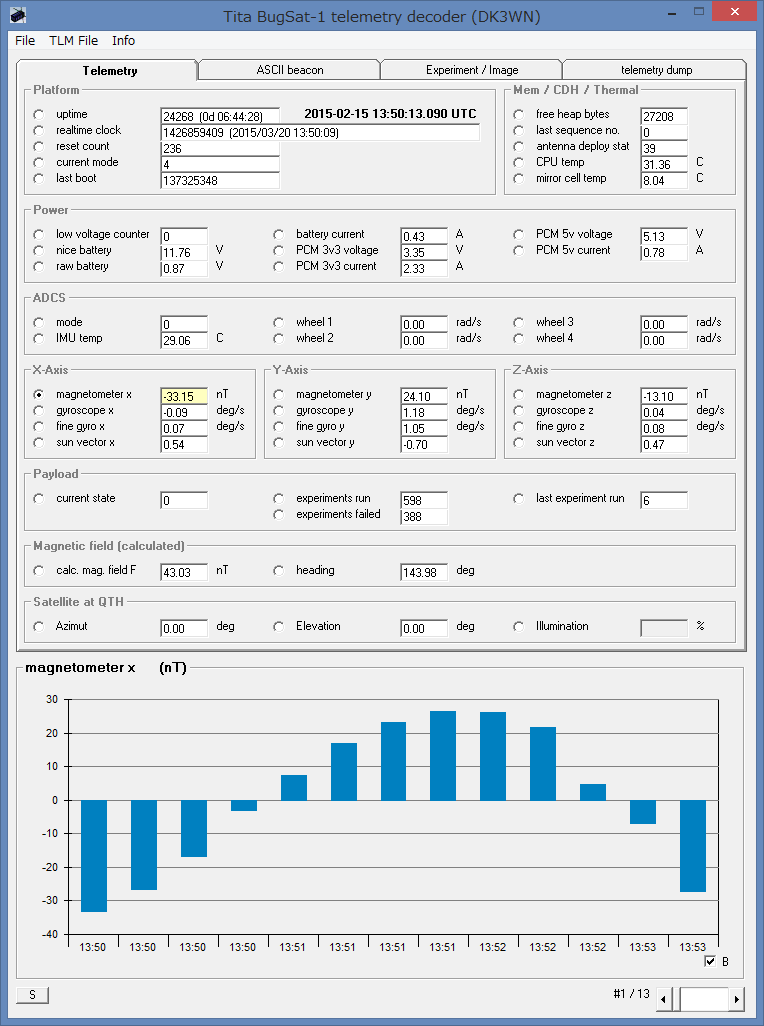Pick the Azimut radio button
Viewport: 764px width, 1026px height.
pyautogui.click(x=39, y=626)
